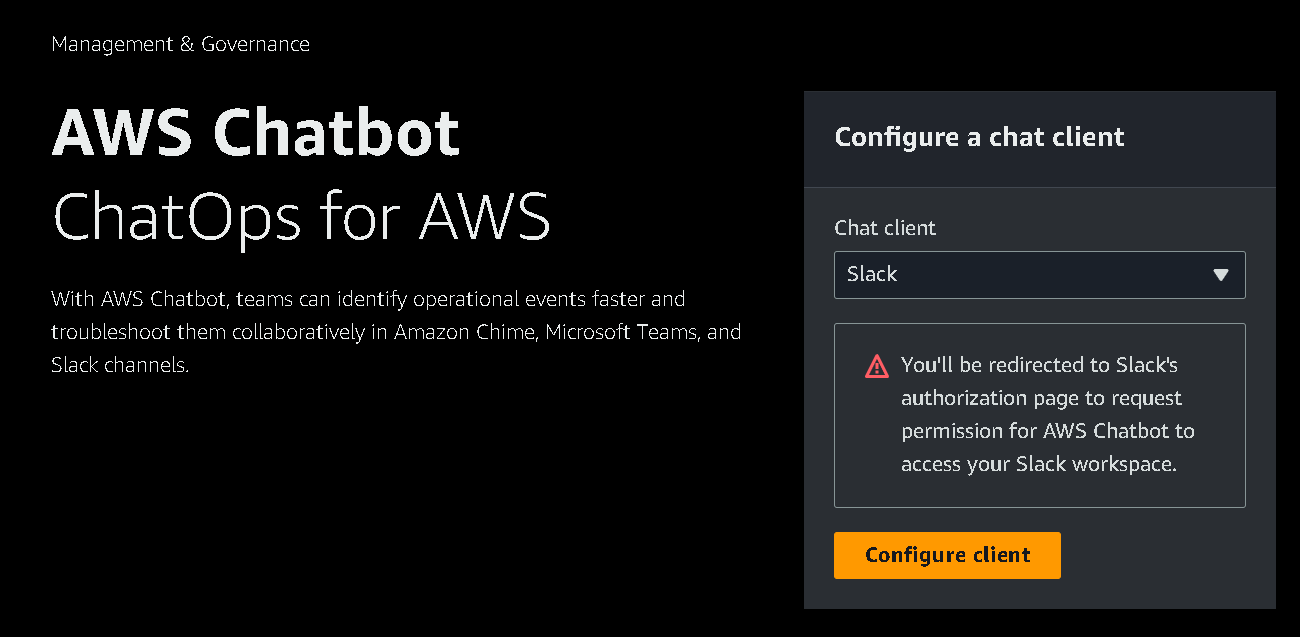This screenshot has width=1300, height=637.
Task: Click the dropdown arrow beside Slack
Action: (1220, 275)
